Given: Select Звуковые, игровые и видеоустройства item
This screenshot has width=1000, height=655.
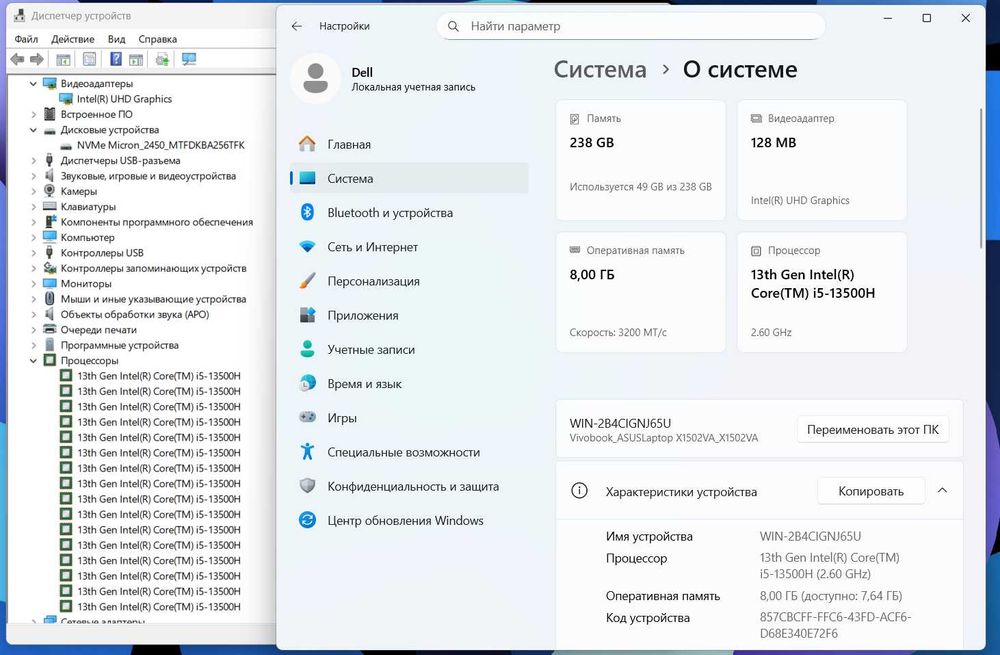Looking at the screenshot, I should point(148,176).
